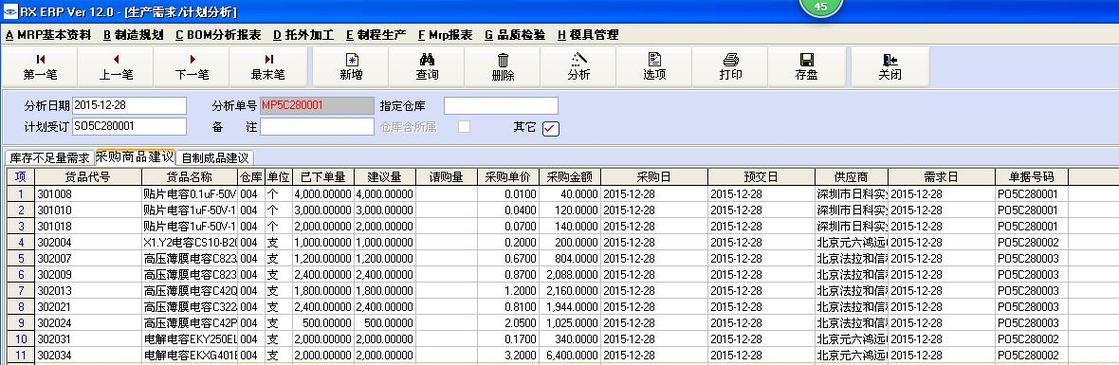The width and height of the screenshot is (1119, 365).
Task: Click purchase amount 6,400.0000 cell
Action: coord(569,355)
